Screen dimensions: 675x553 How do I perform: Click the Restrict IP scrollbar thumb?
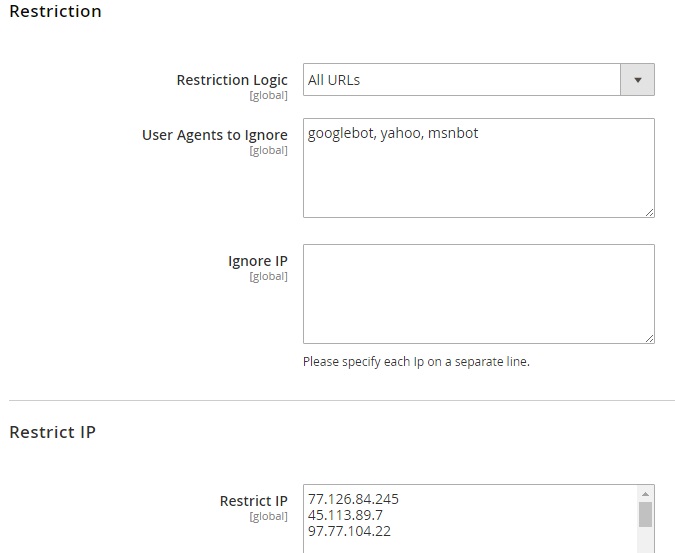[x=646, y=514]
